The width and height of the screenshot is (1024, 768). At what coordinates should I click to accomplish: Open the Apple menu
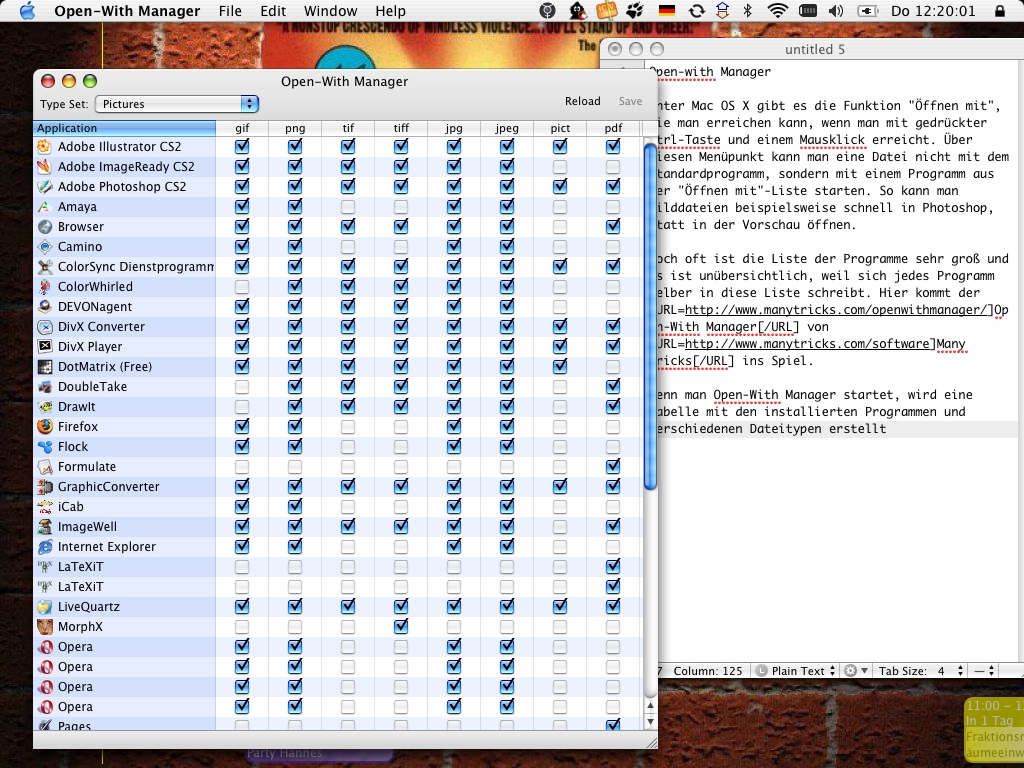pos(27,10)
